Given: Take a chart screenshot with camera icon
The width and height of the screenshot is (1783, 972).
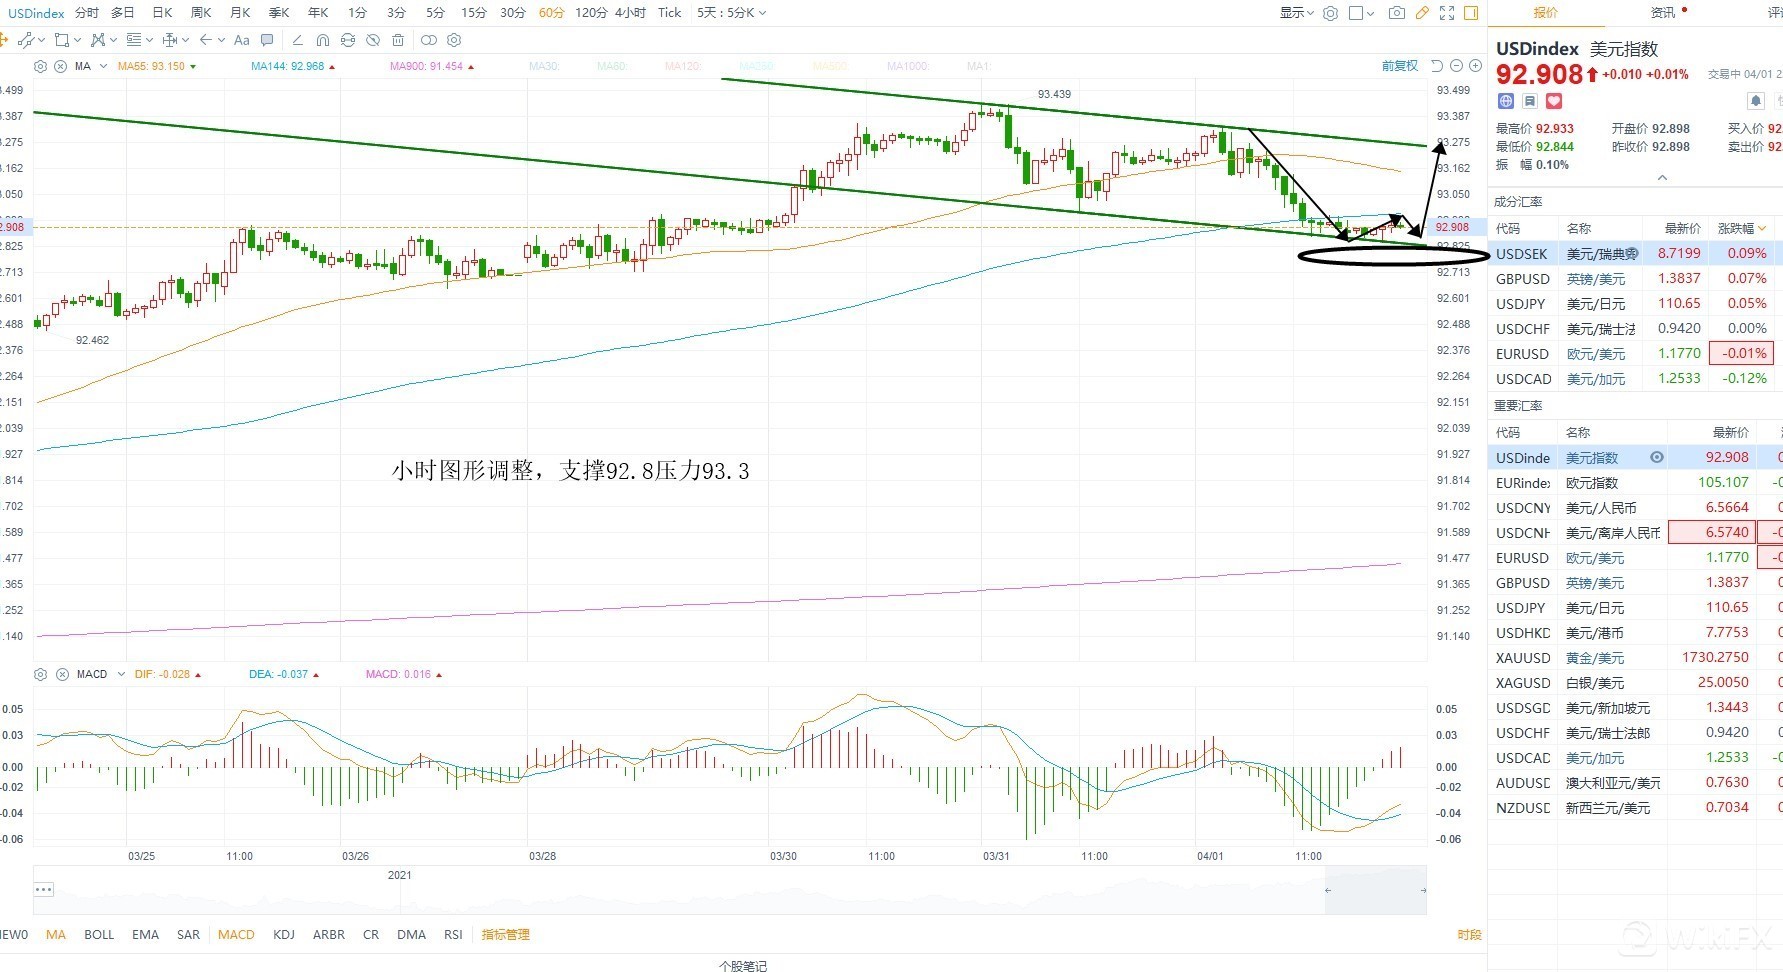Looking at the screenshot, I should 1397,13.
